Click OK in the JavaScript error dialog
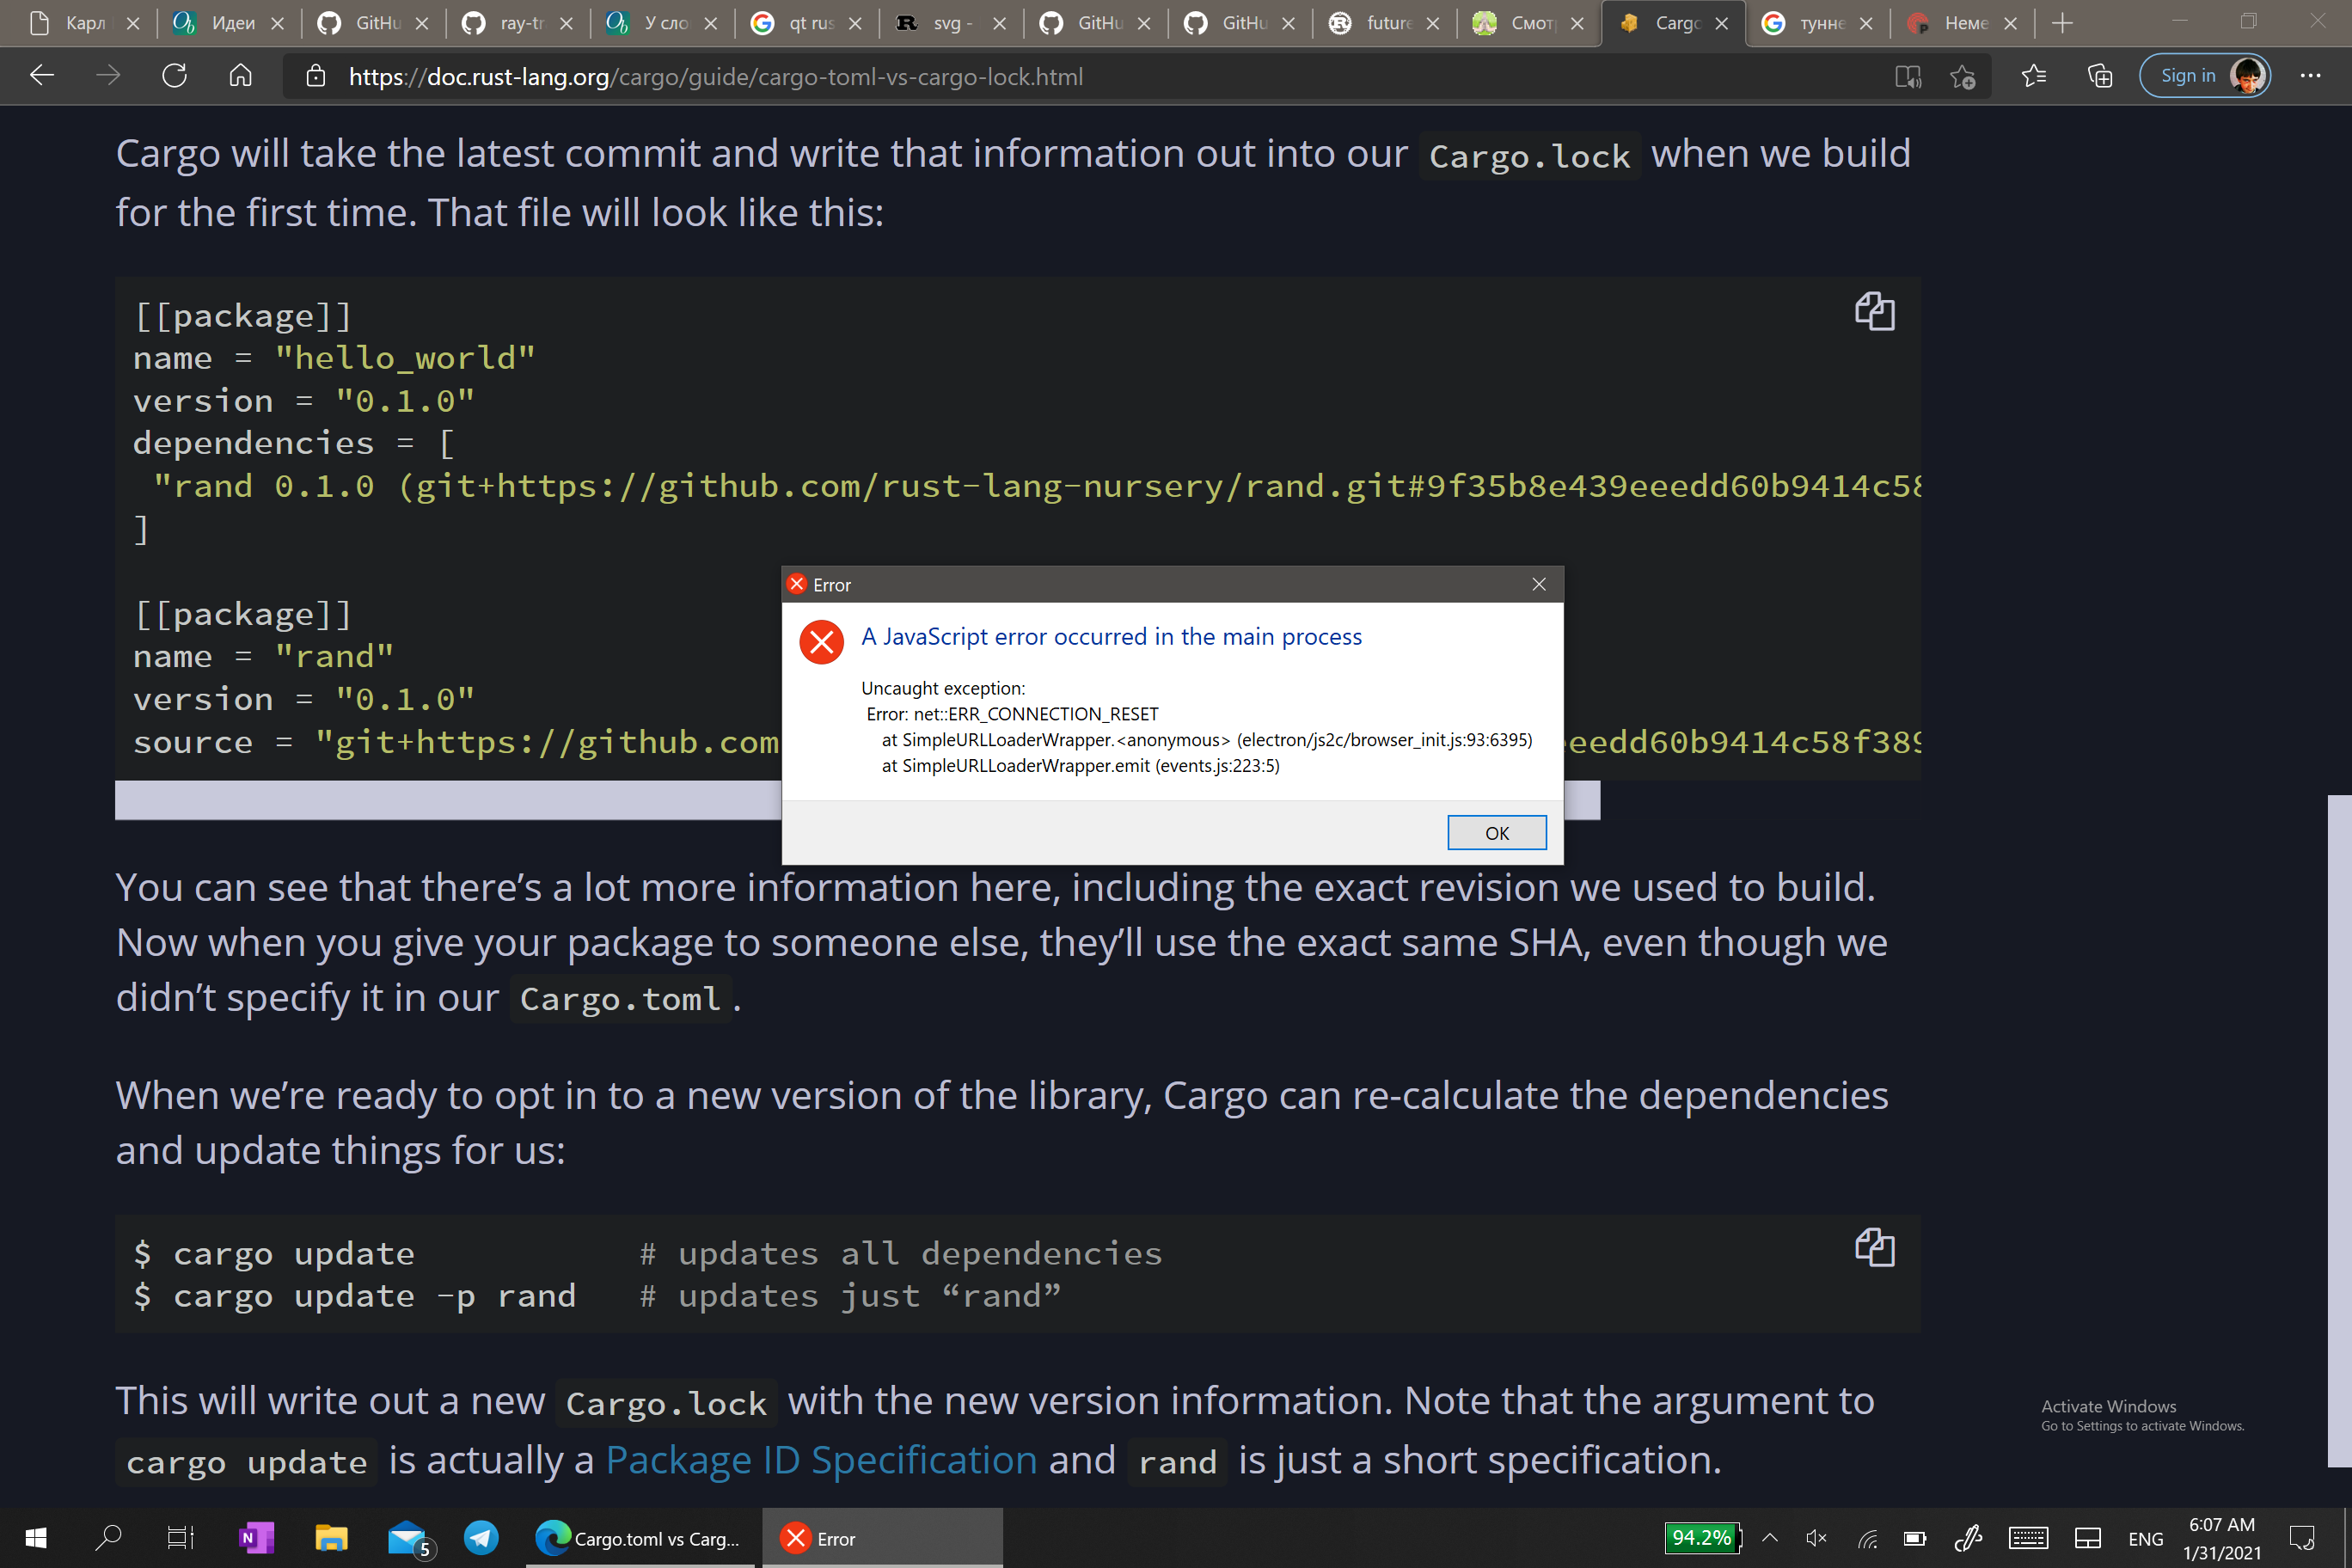The image size is (2352, 1568). click(x=1496, y=833)
